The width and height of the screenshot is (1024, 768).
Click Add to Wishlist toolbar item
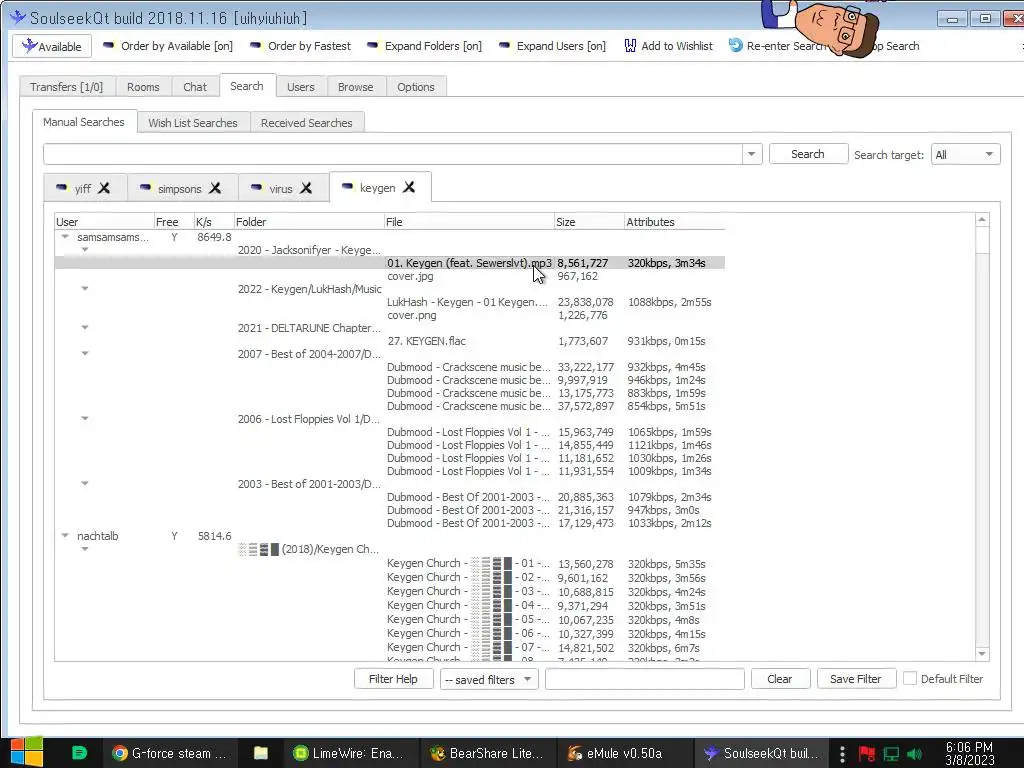[x=669, y=46]
